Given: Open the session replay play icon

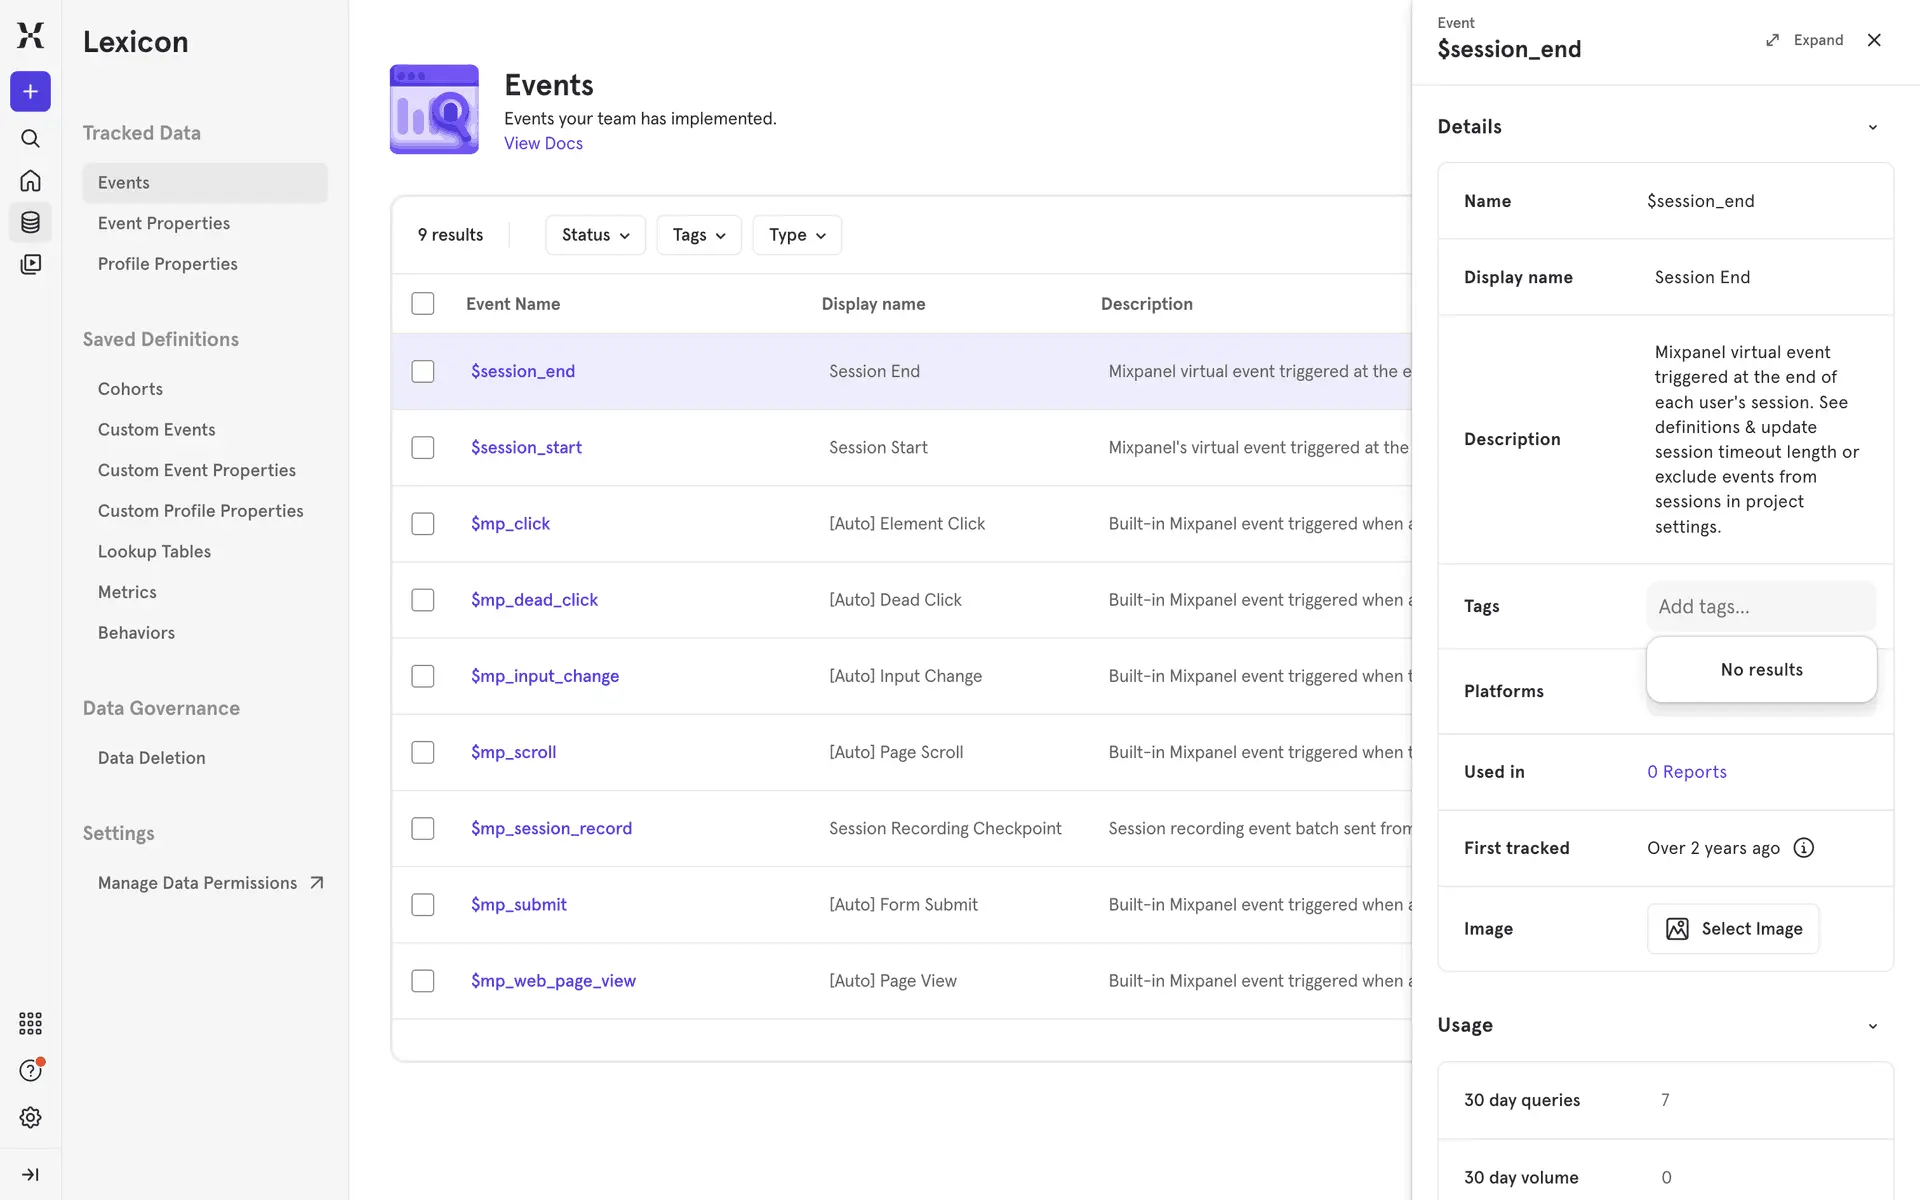Looking at the screenshot, I should (30, 264).
